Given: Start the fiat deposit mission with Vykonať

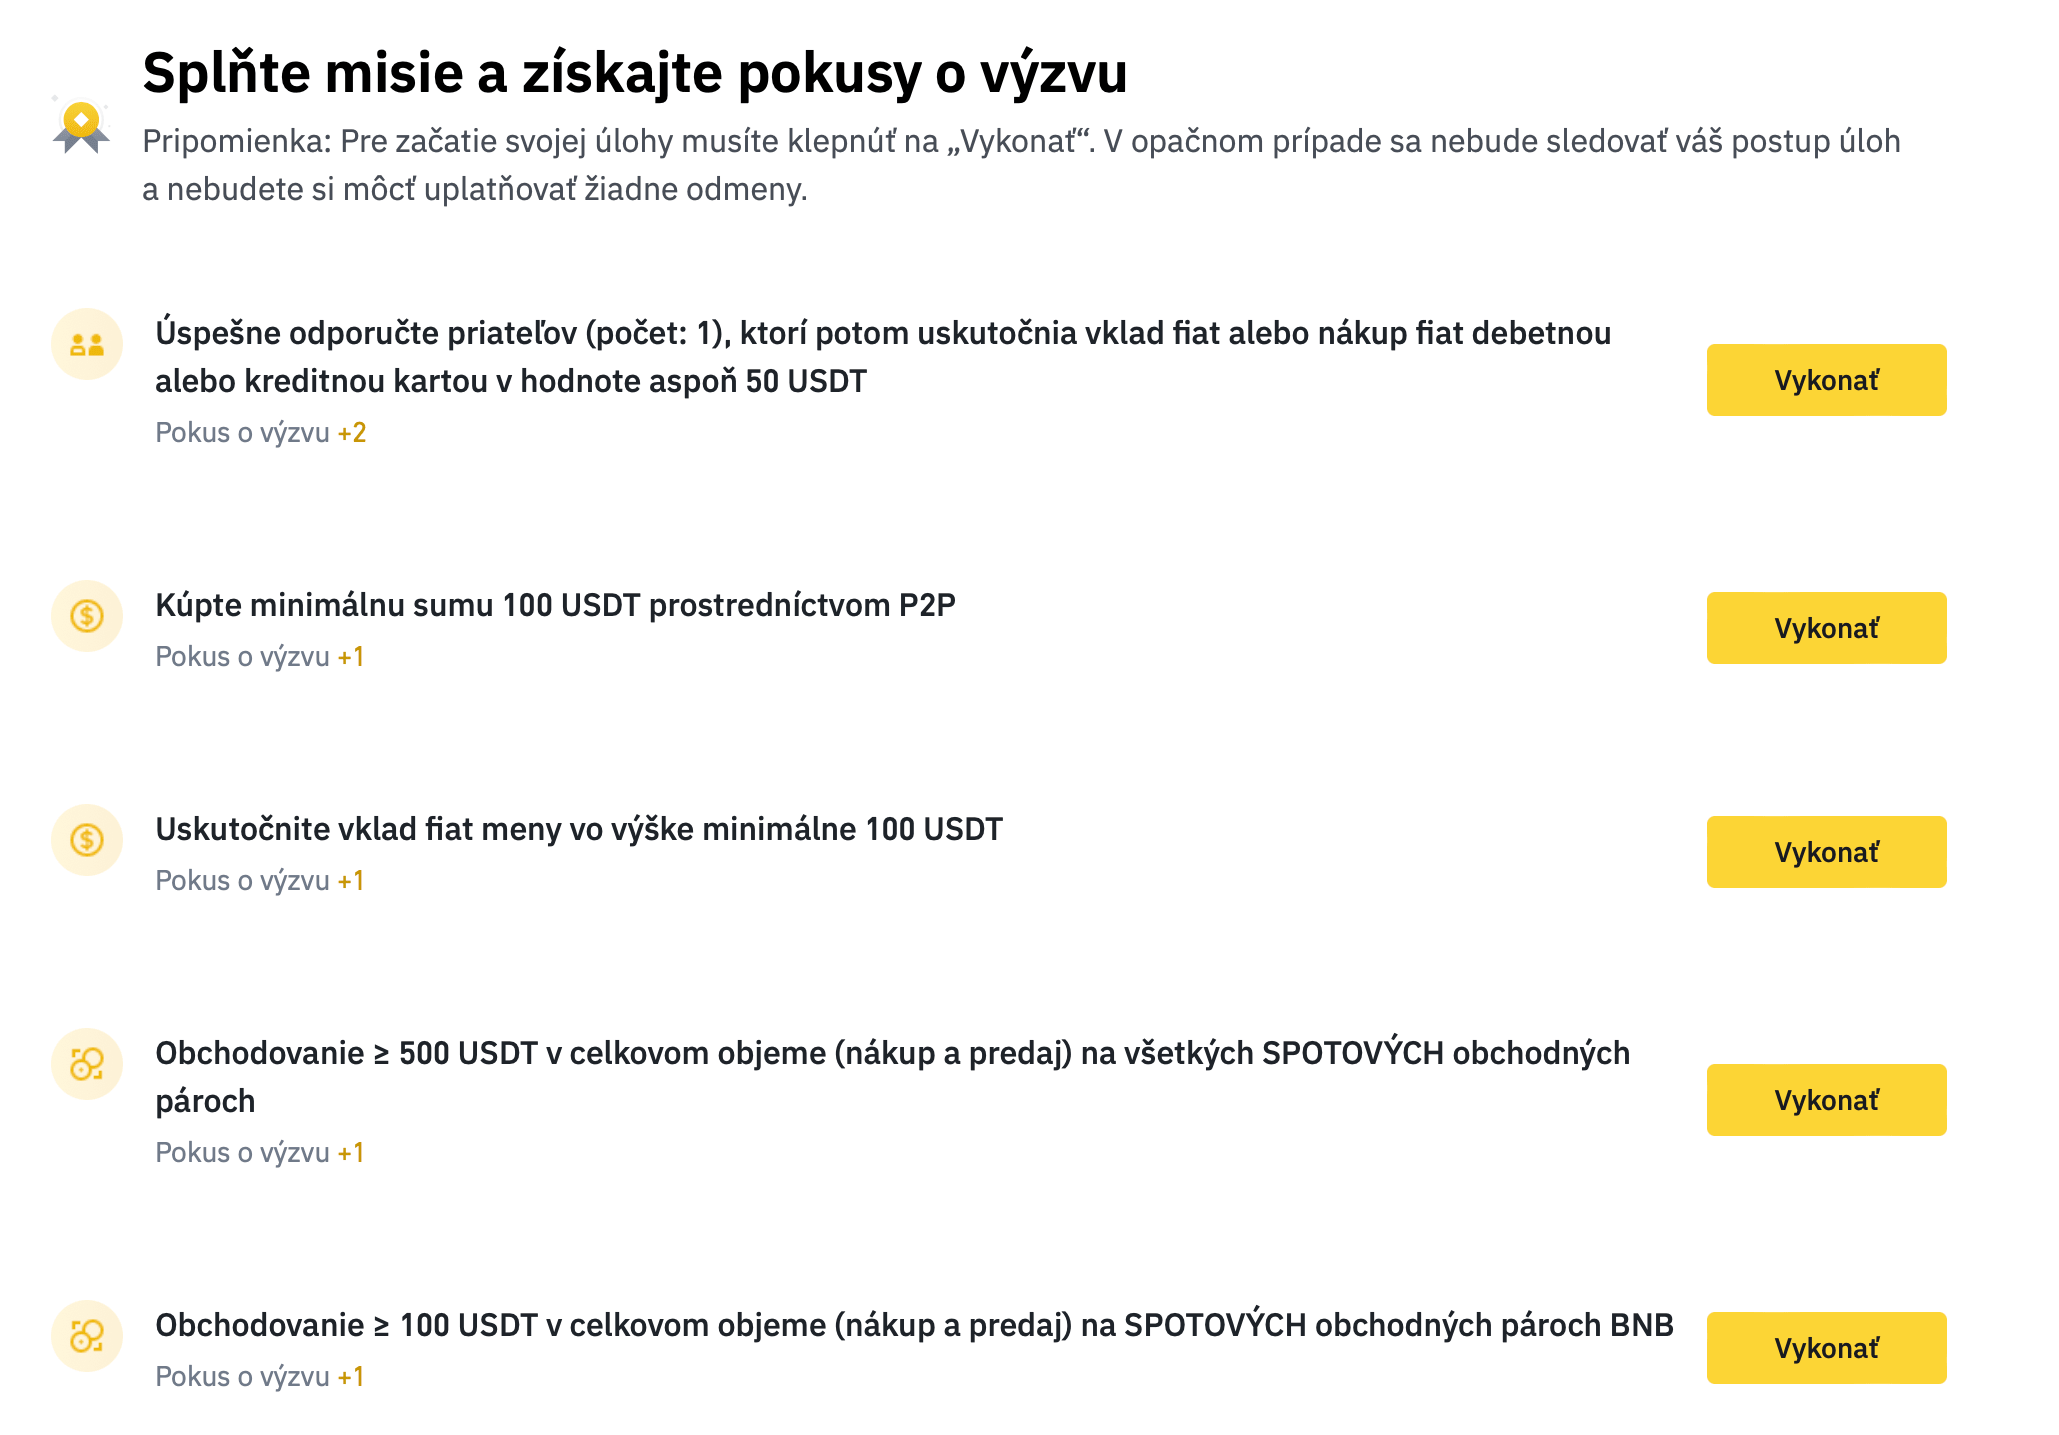Looking at the screenshot, I should point(1825,852).
